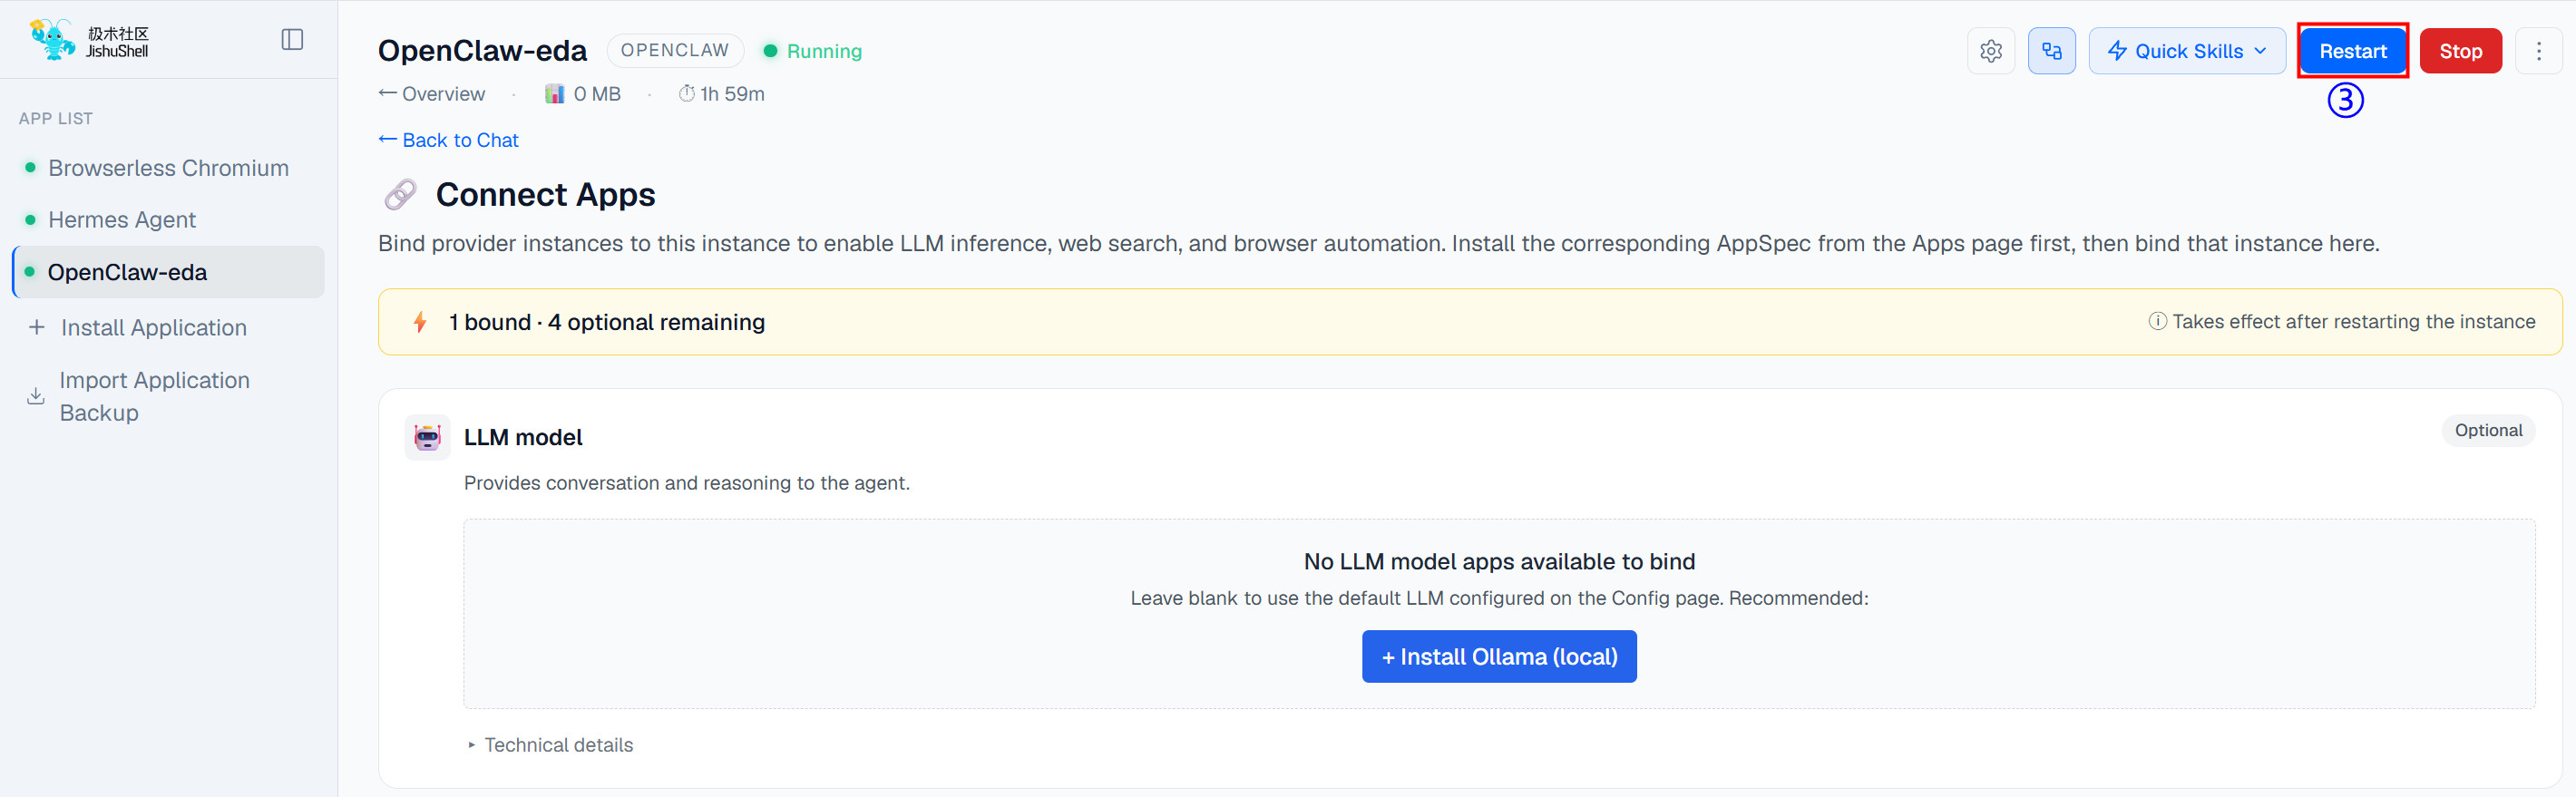Click the 'OpenClaw-eda' page title
Viewport: 2576px width, 797px height.
click(x=482, y=50)
